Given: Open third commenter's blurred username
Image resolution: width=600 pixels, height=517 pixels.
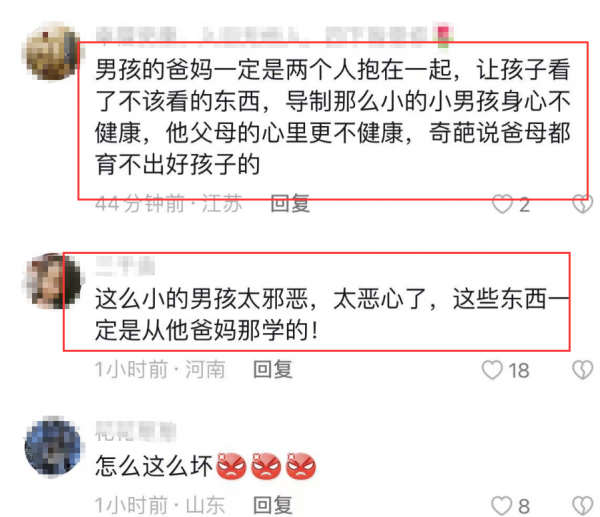Looking at the screenshot, I should click(135, 431).
